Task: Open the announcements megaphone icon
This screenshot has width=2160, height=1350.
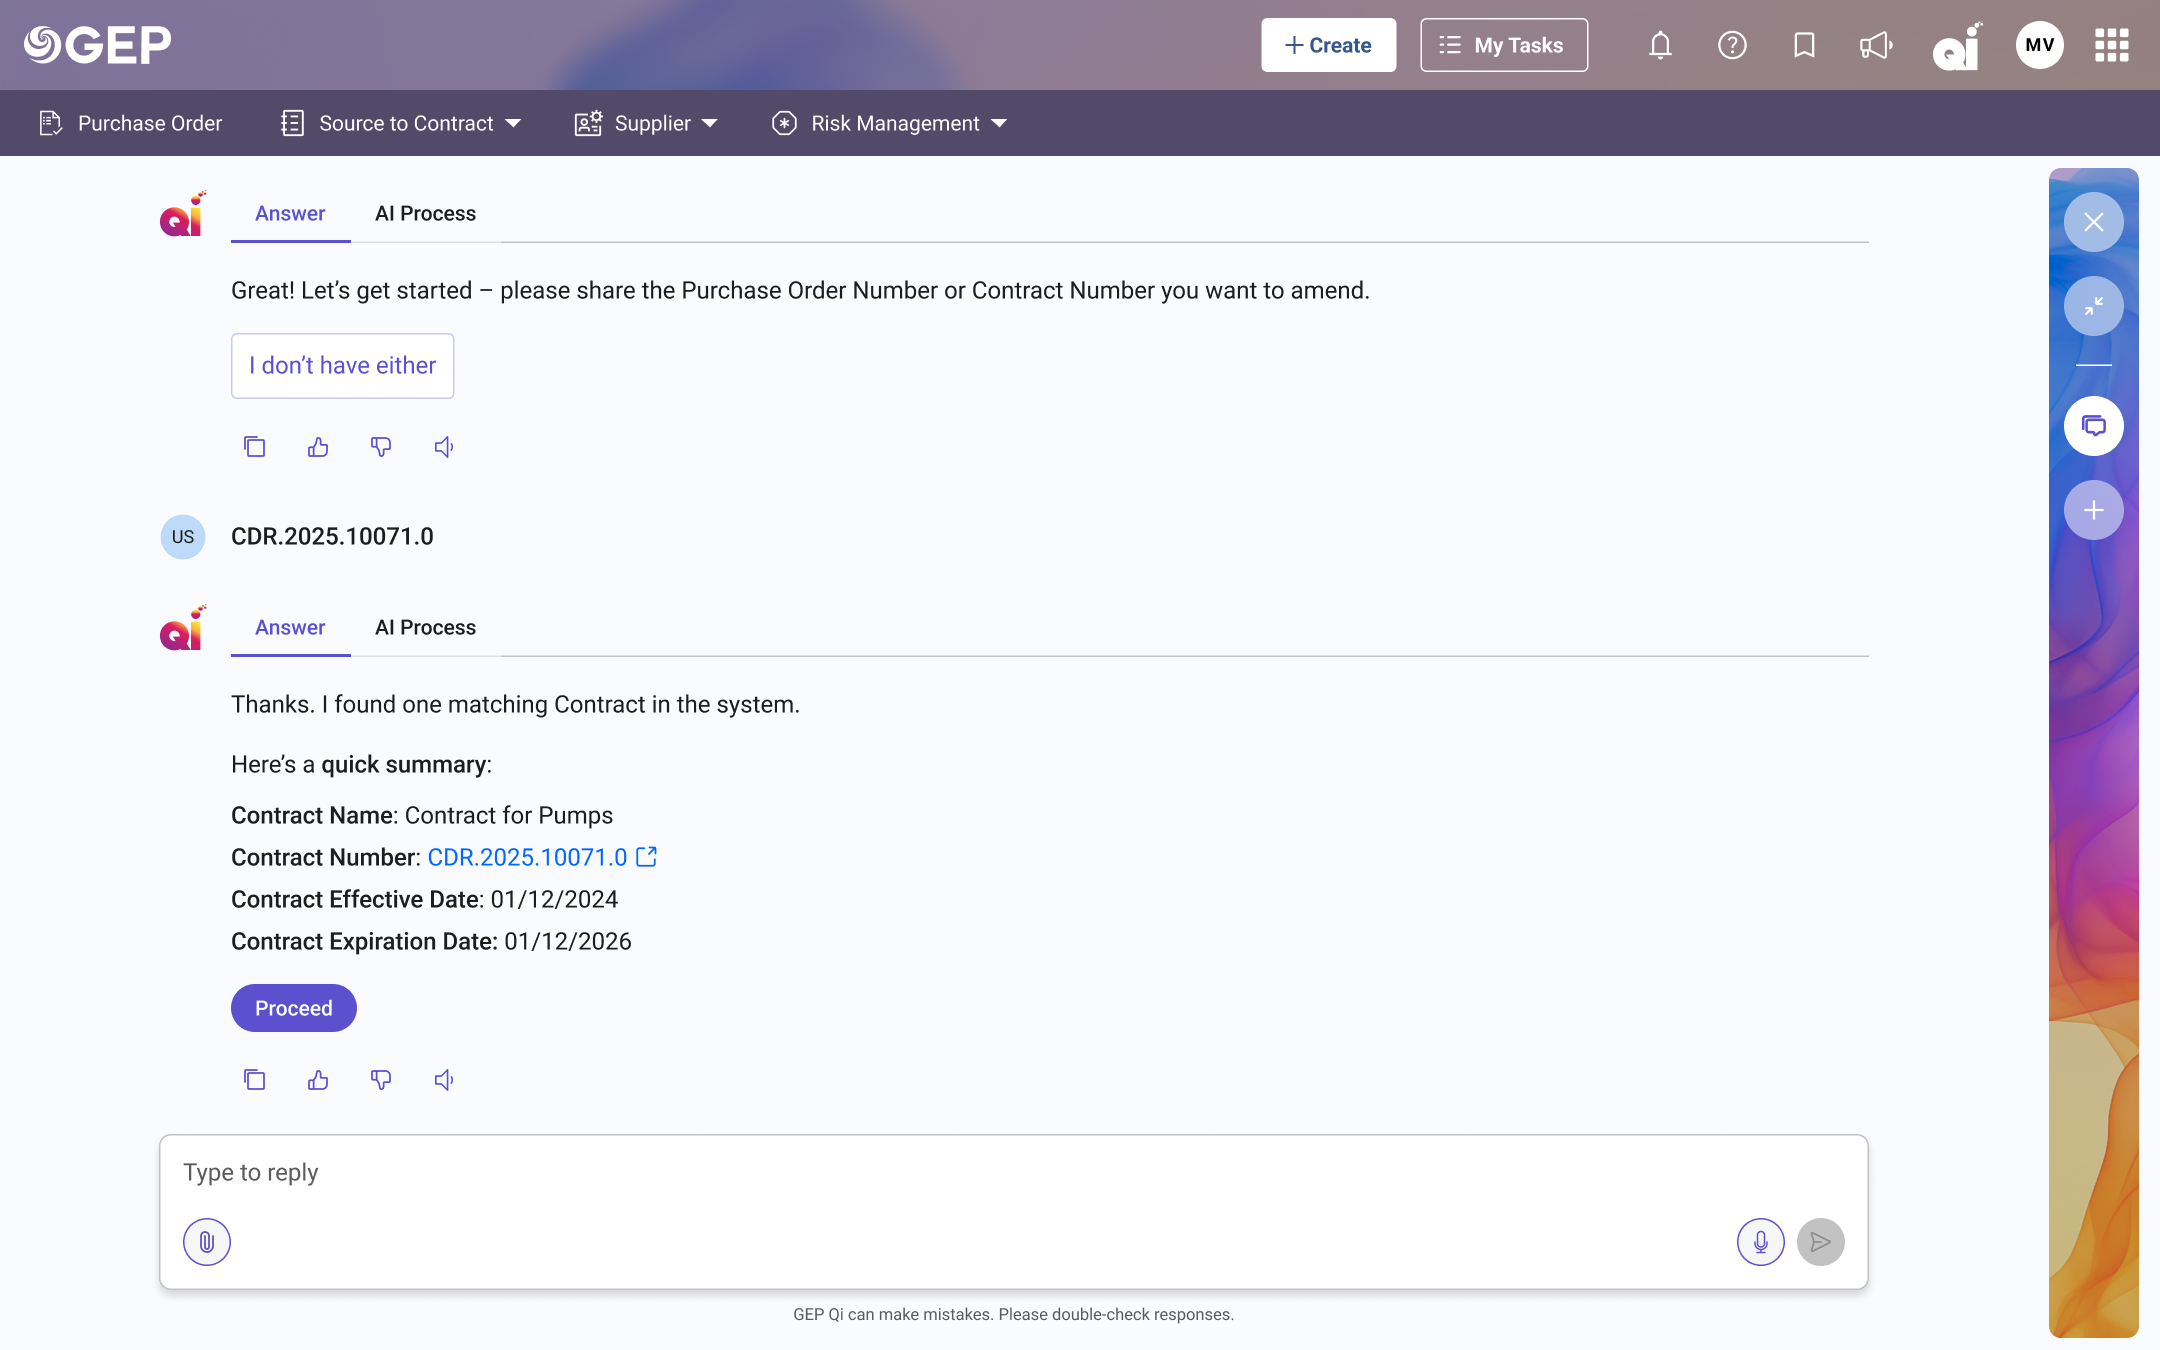Action: coord(1876,45)
